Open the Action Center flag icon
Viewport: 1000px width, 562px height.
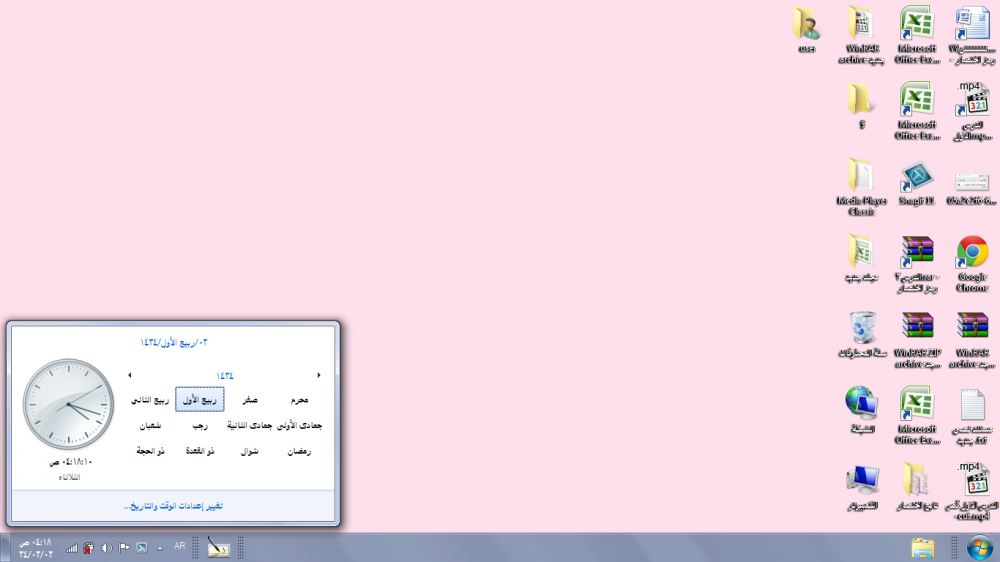(124, 548)
